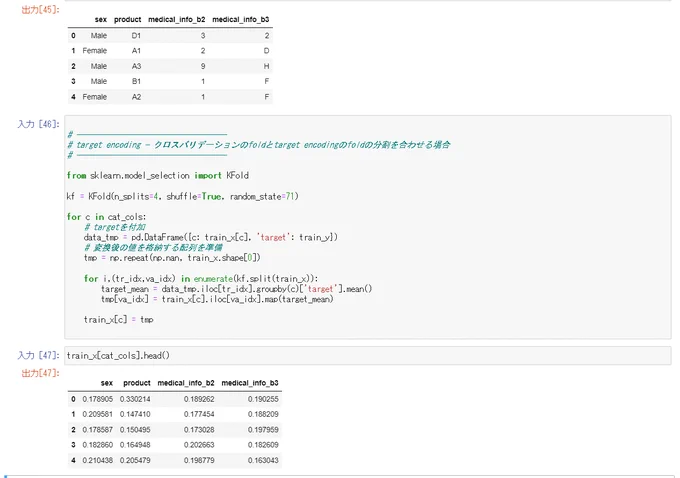The width and height of the screenshot is (680, 478).
Task: Click the cell A2 in product column
Action: (136, 97)
